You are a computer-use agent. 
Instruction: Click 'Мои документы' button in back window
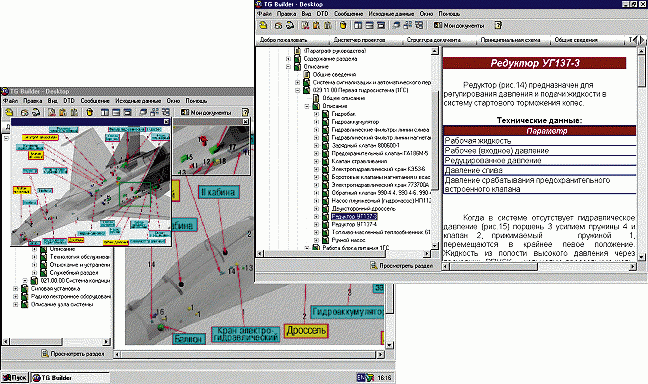(x=206, y=112)
